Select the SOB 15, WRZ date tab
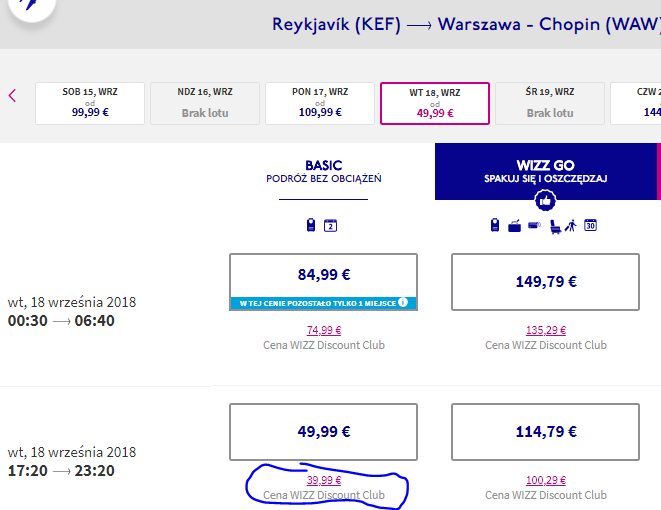Viewport: 661px width, 510px height. [x=90, y=103]
